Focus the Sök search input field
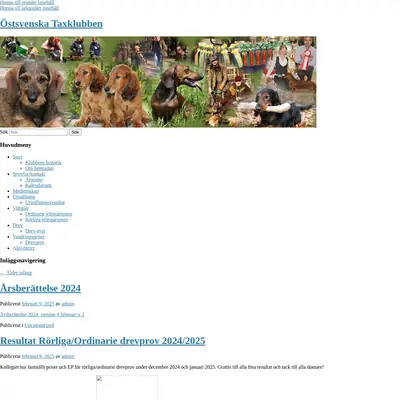The height and width of the screenshot is (400, 400). coord(38,132)
